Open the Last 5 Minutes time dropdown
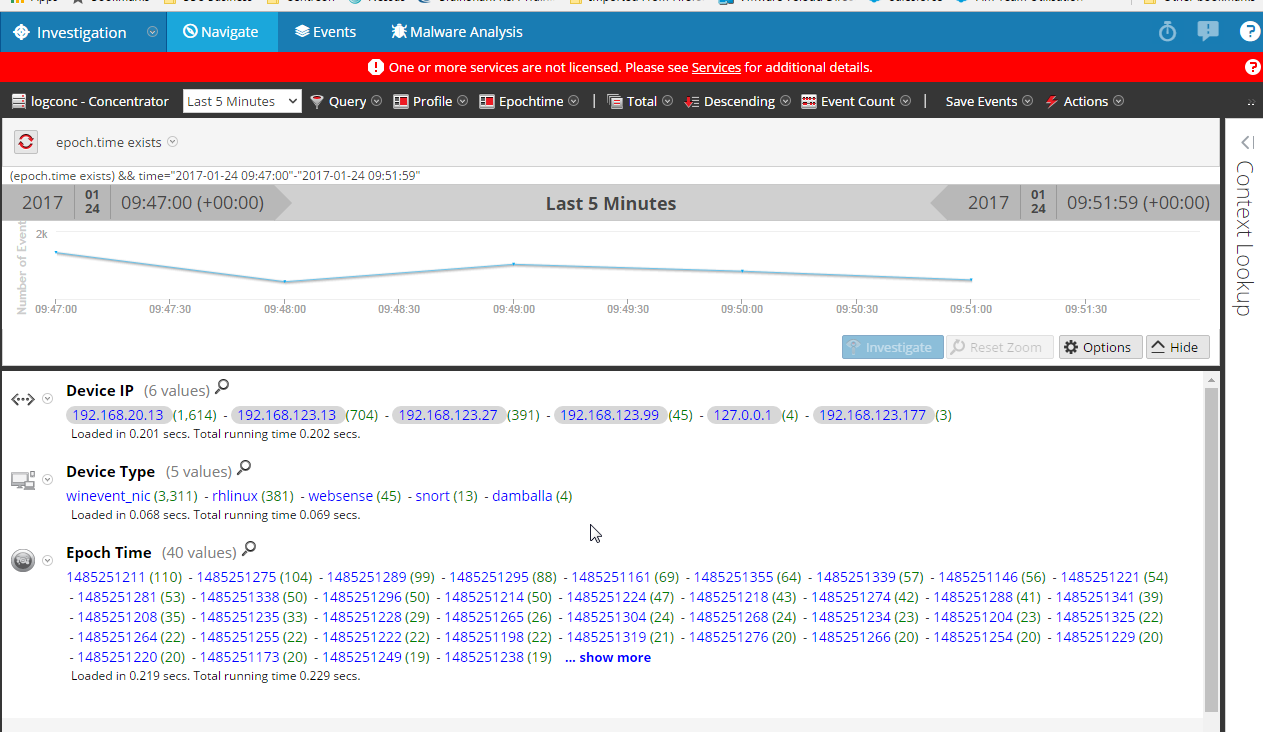This screenshot has height=732, width=1263. click(x=242, y=101)
